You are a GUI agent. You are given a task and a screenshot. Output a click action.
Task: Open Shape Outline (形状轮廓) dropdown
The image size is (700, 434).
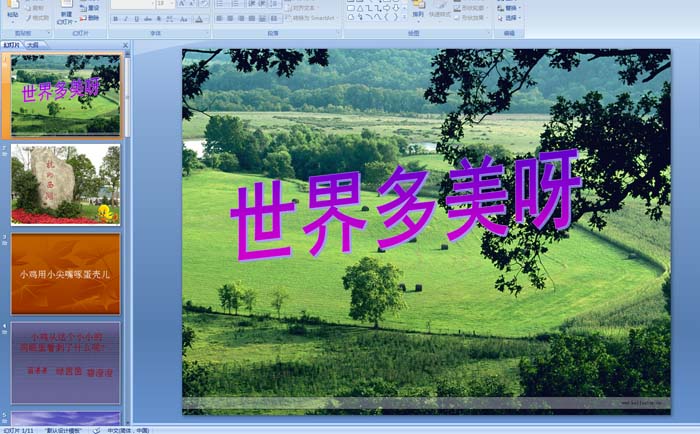coord(471,8)
